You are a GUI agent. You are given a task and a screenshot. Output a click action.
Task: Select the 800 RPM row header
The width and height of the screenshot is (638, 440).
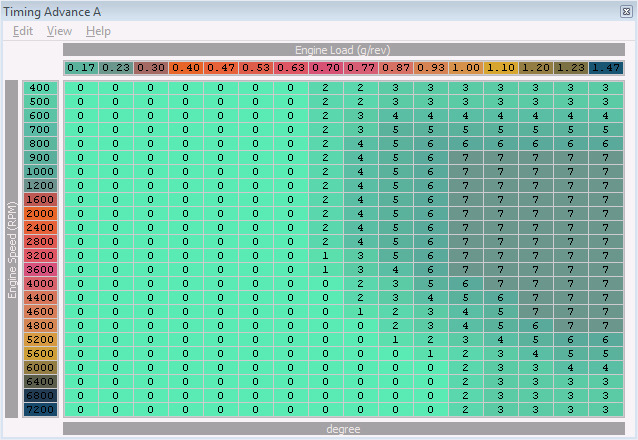pos(40,144)
